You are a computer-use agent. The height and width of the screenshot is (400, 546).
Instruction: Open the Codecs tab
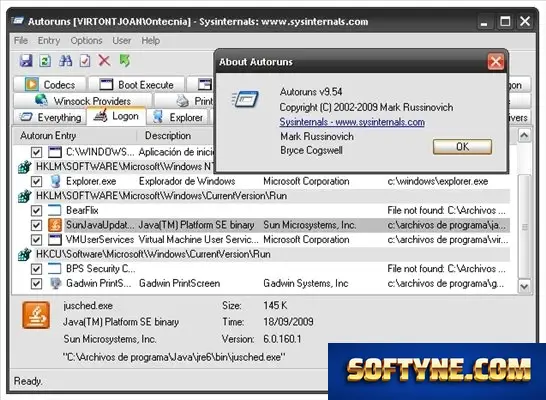50,85
